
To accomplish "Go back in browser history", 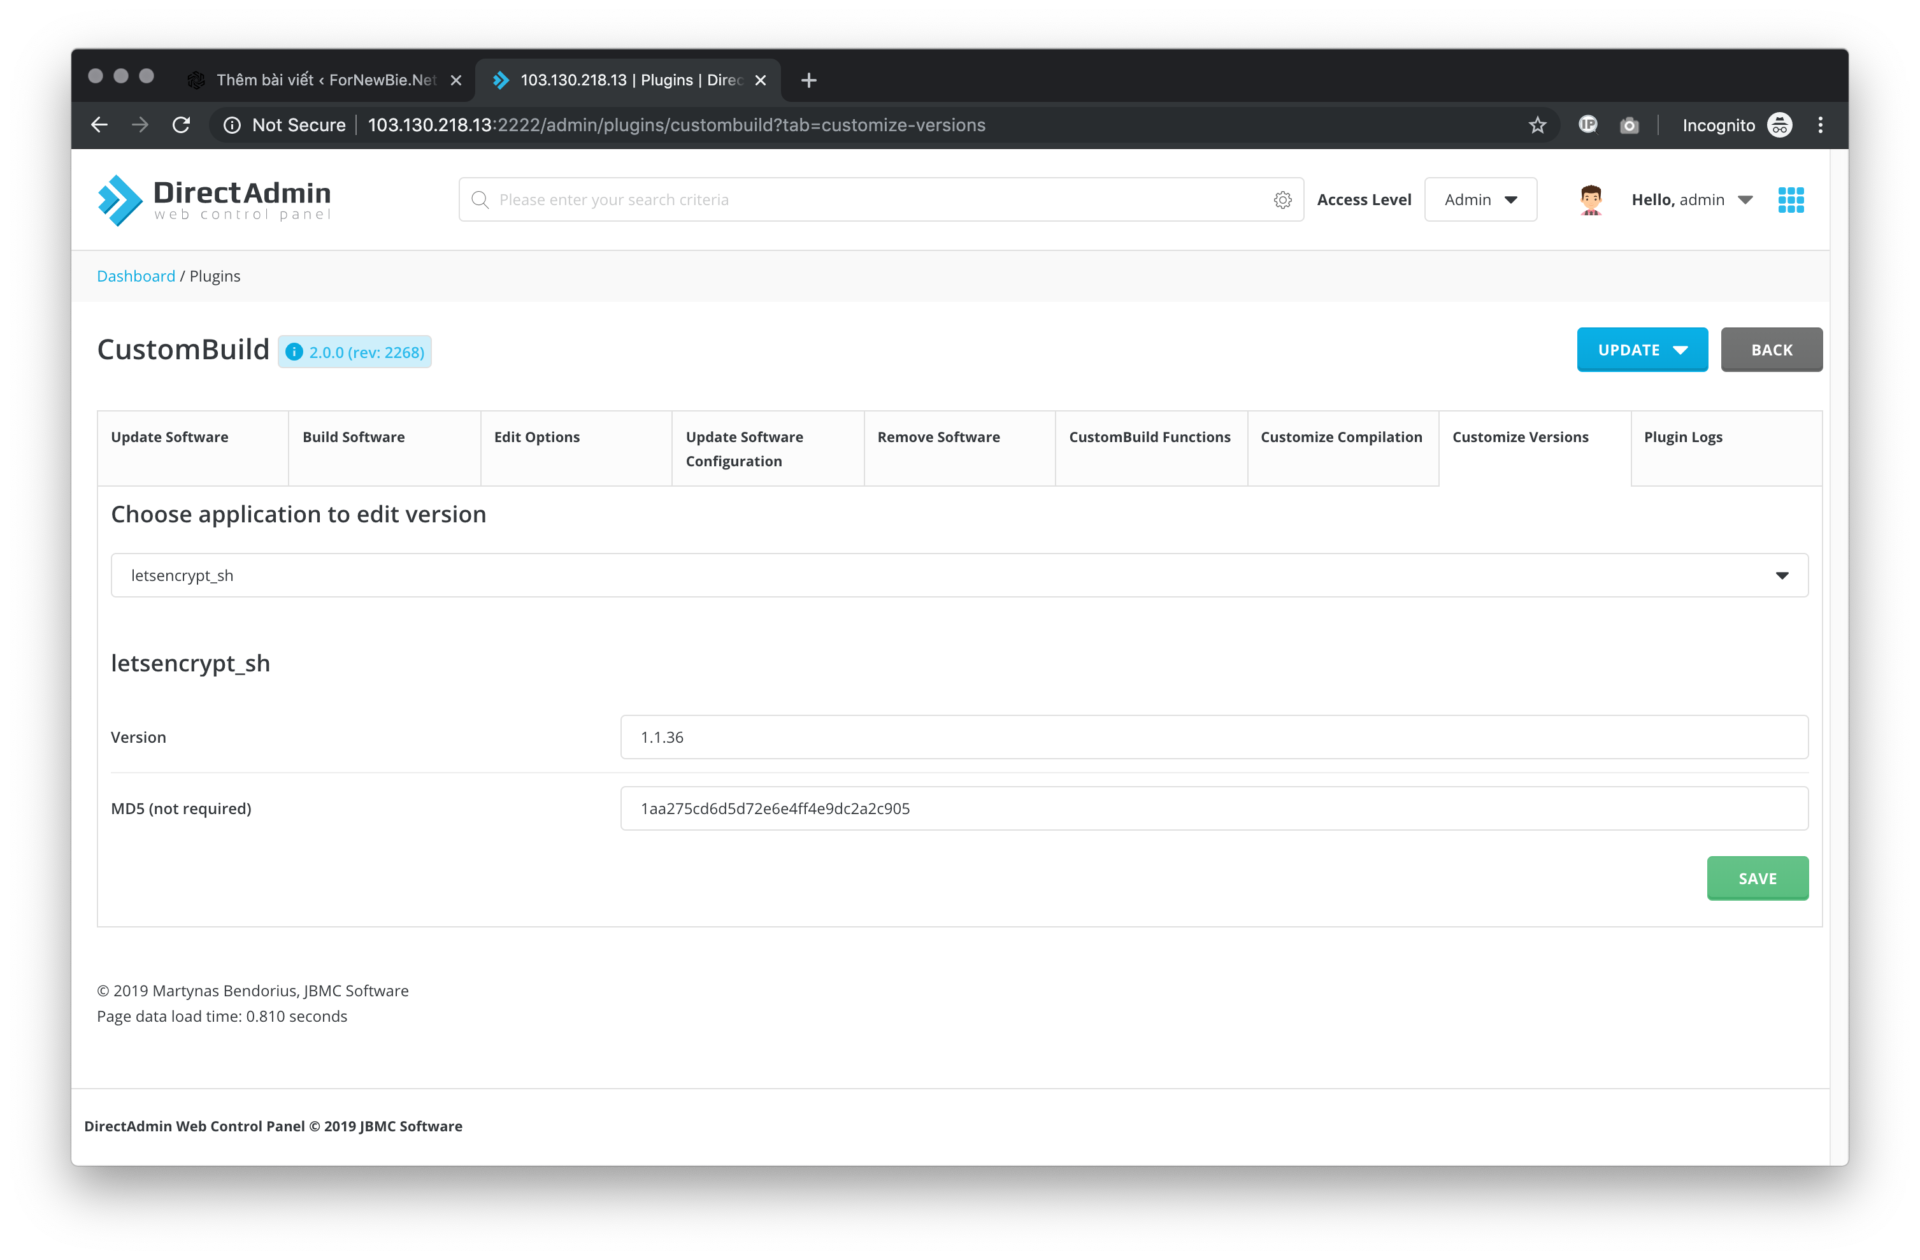I will (x=99, y=125).
